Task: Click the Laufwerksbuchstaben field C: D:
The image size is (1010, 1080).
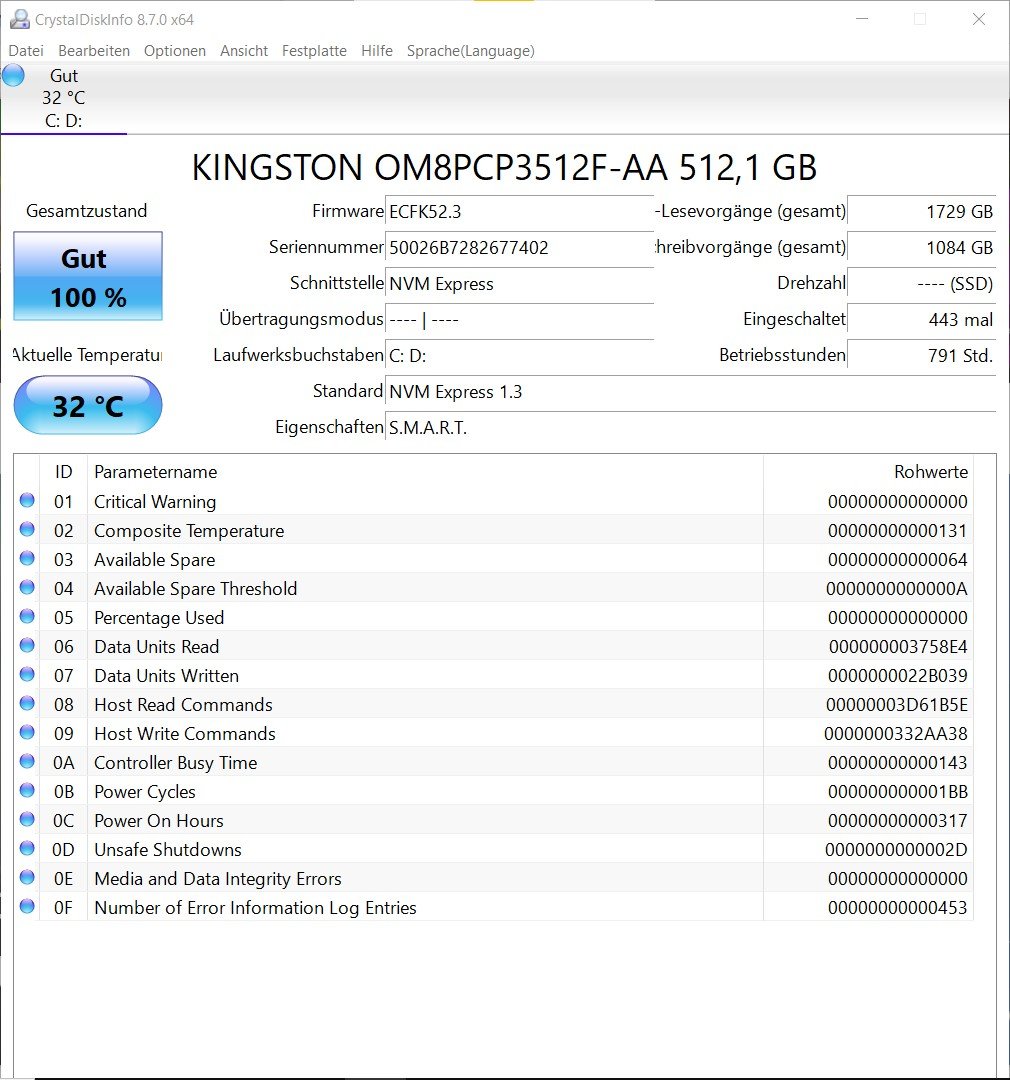Action: [x=519, y=355]
